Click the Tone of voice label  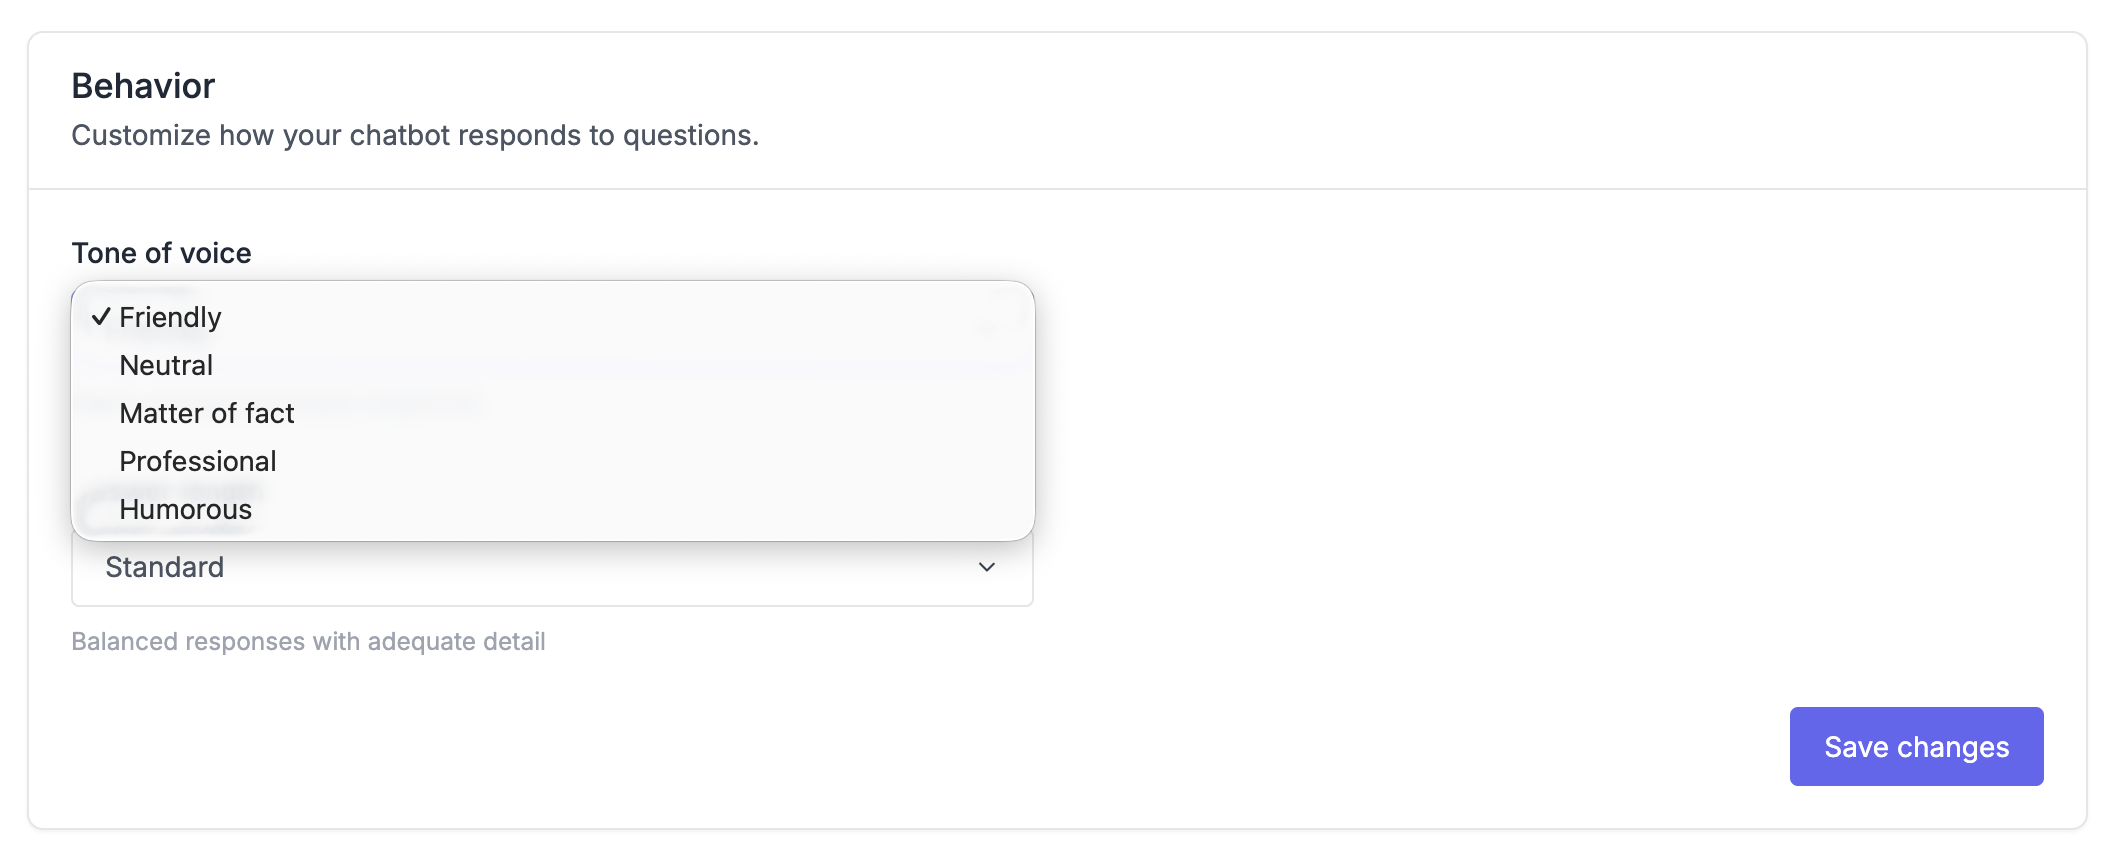coord(161,253)
